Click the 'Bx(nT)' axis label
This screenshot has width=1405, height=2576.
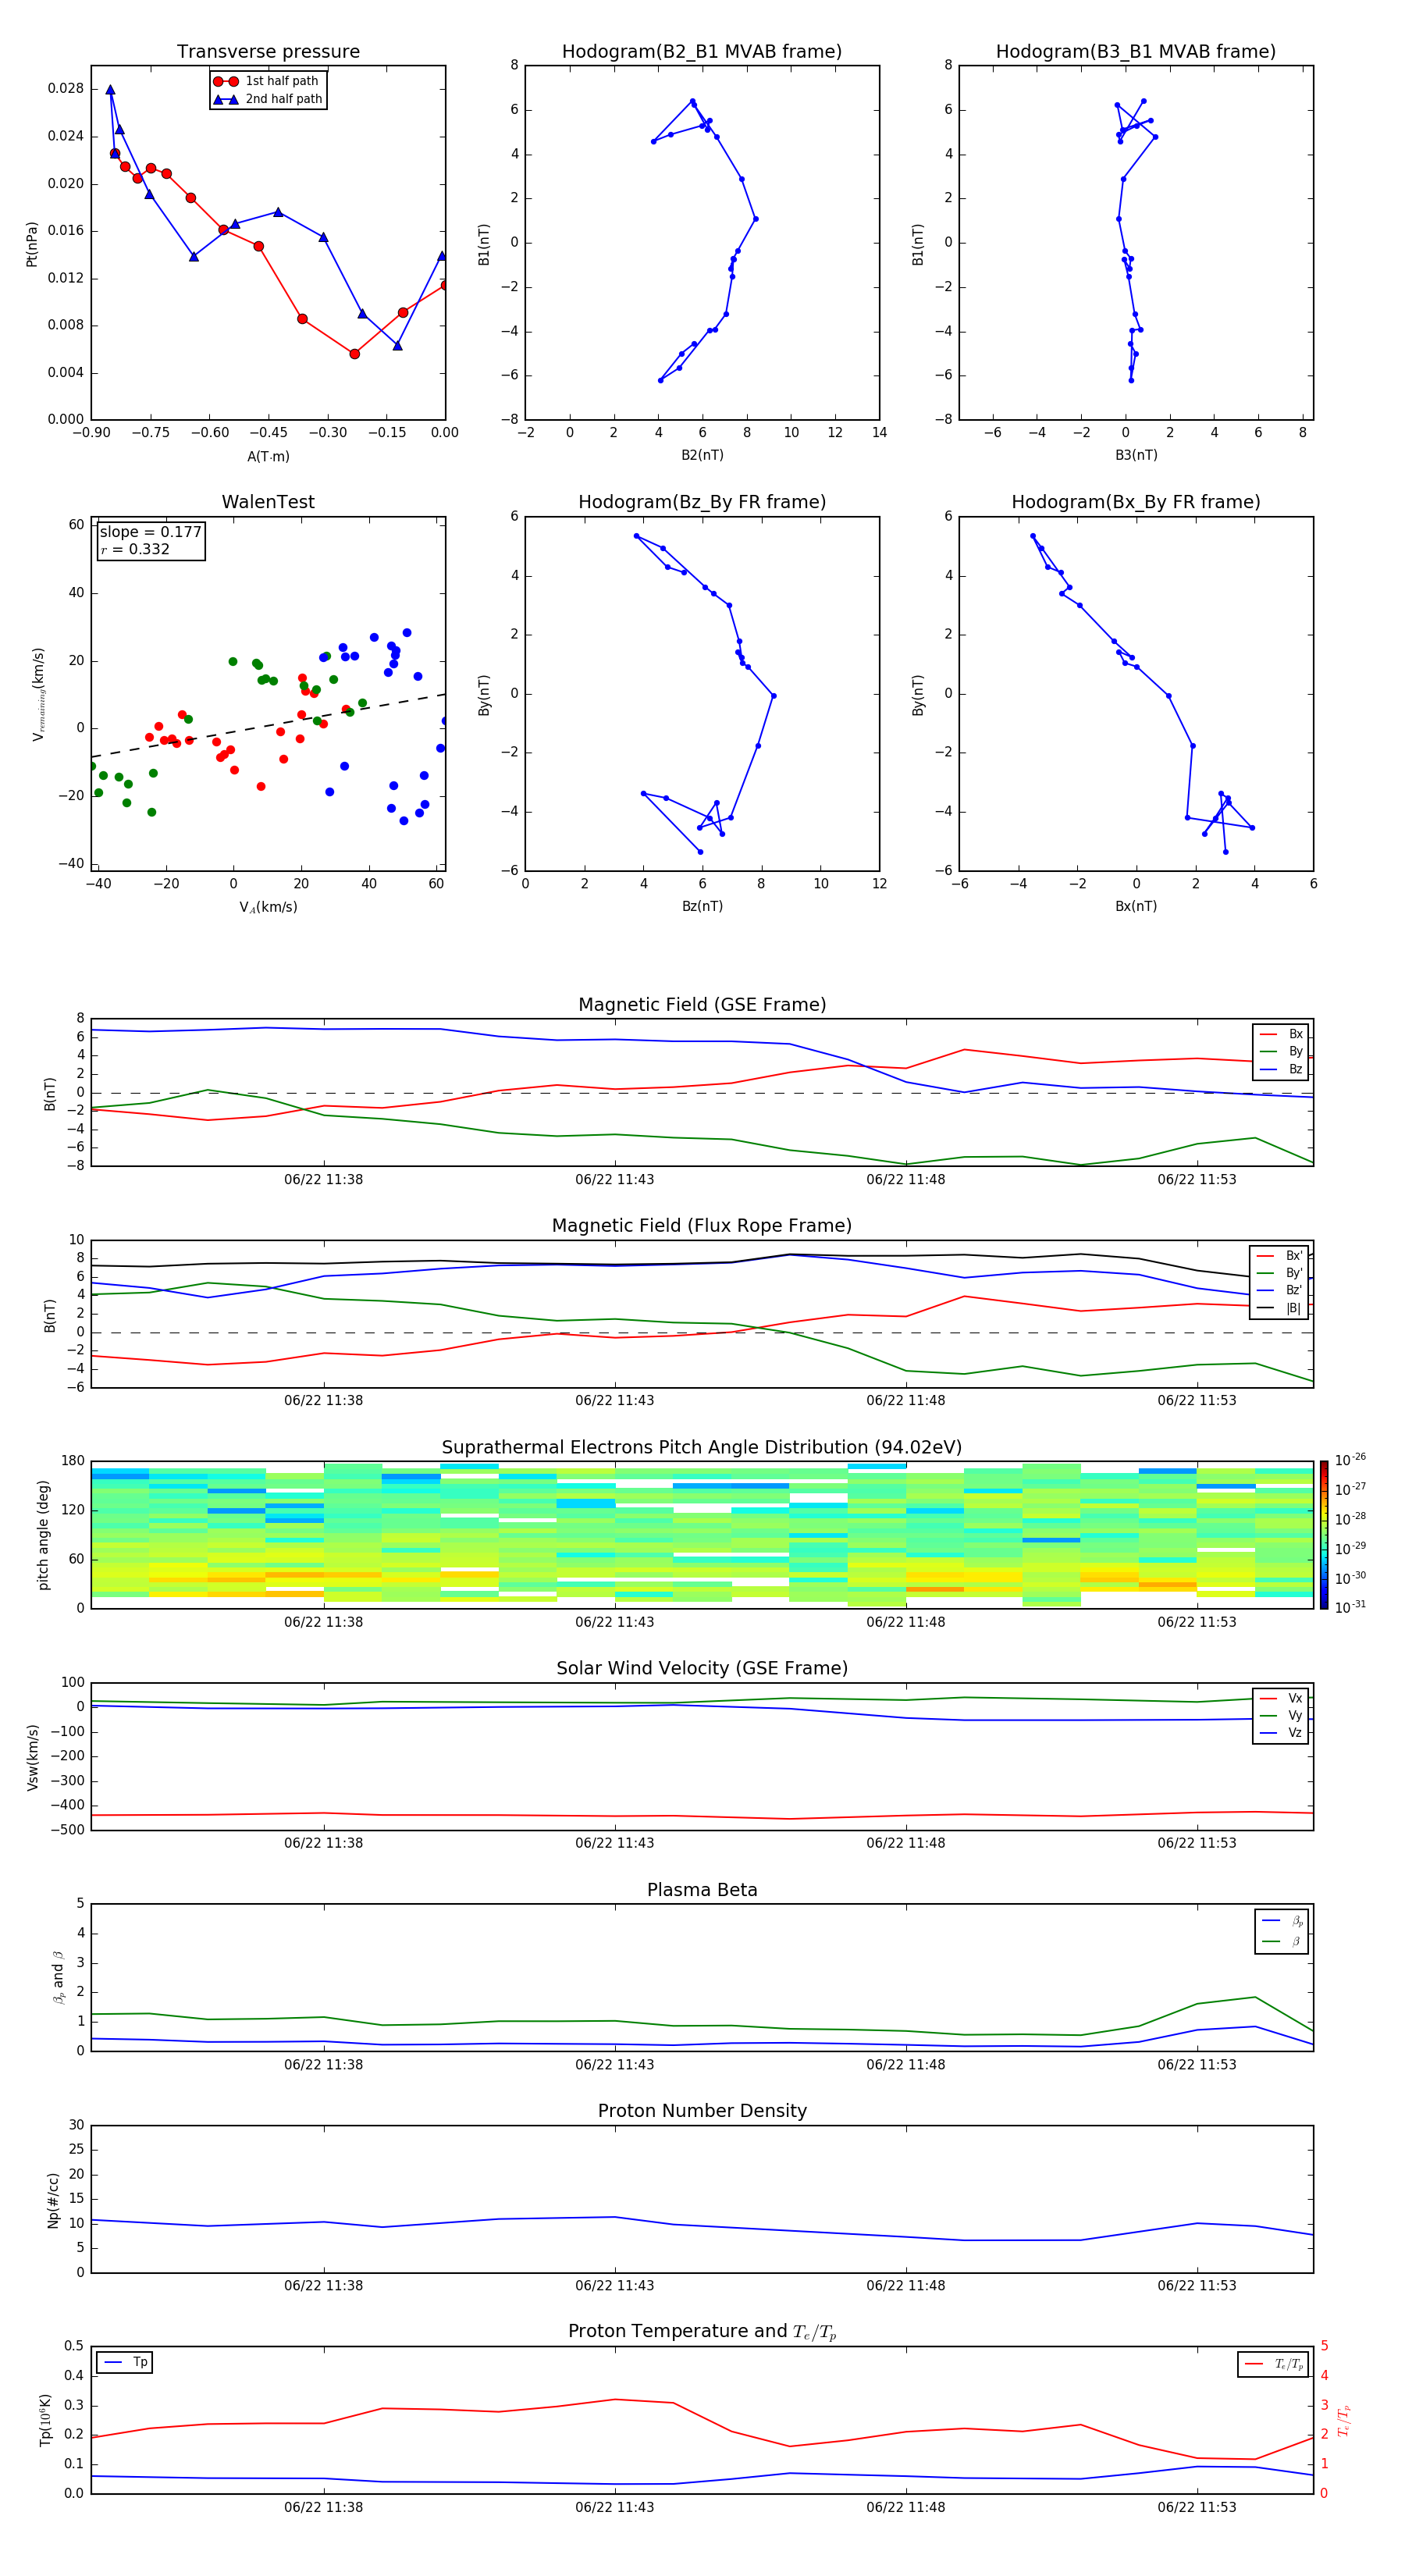coord(1136,906)
